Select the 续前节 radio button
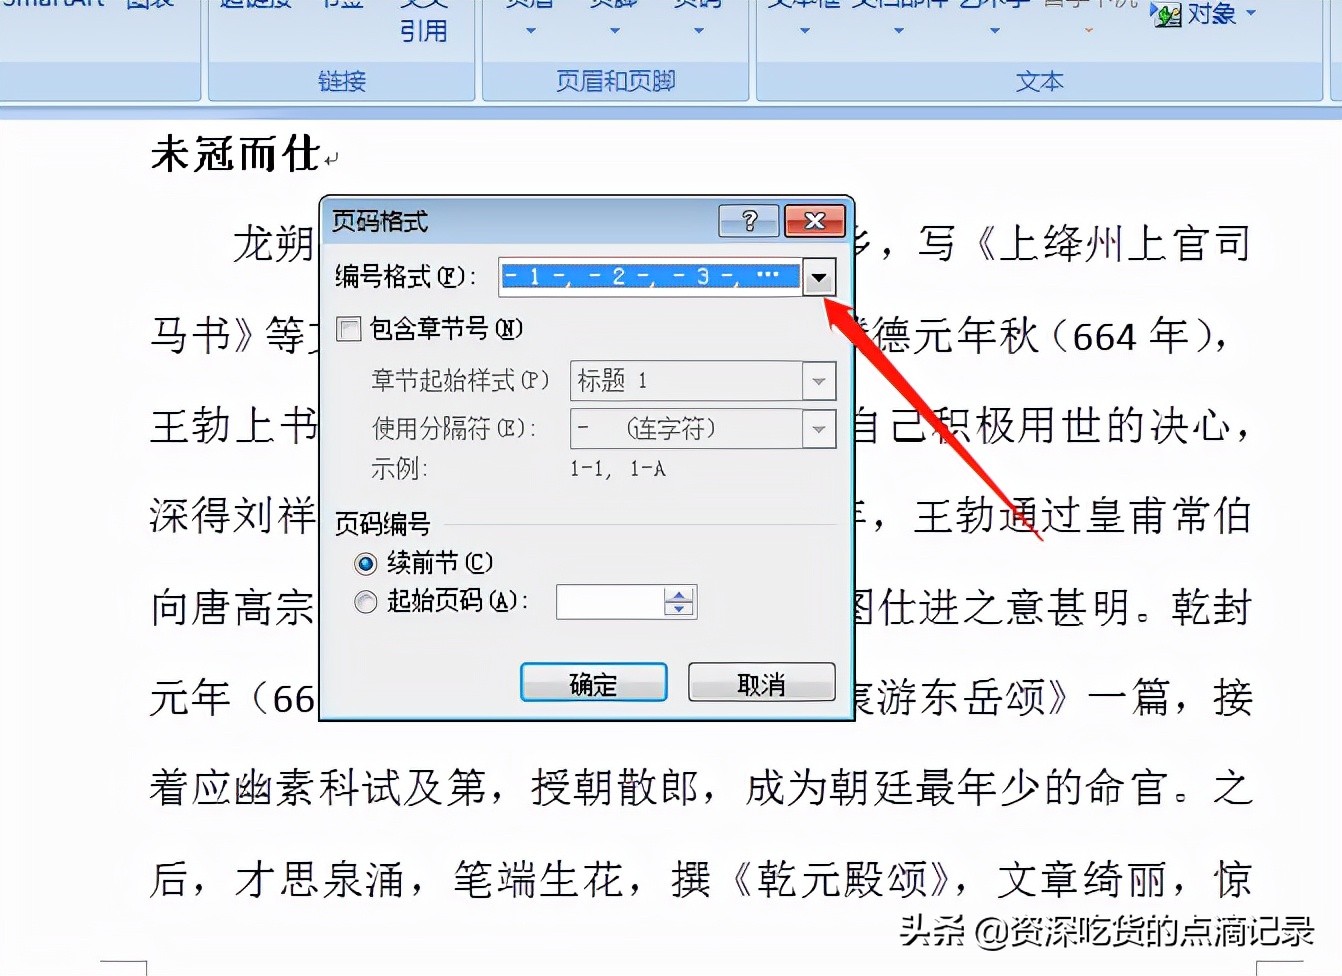1342x976 pixels. pos(365,563)
